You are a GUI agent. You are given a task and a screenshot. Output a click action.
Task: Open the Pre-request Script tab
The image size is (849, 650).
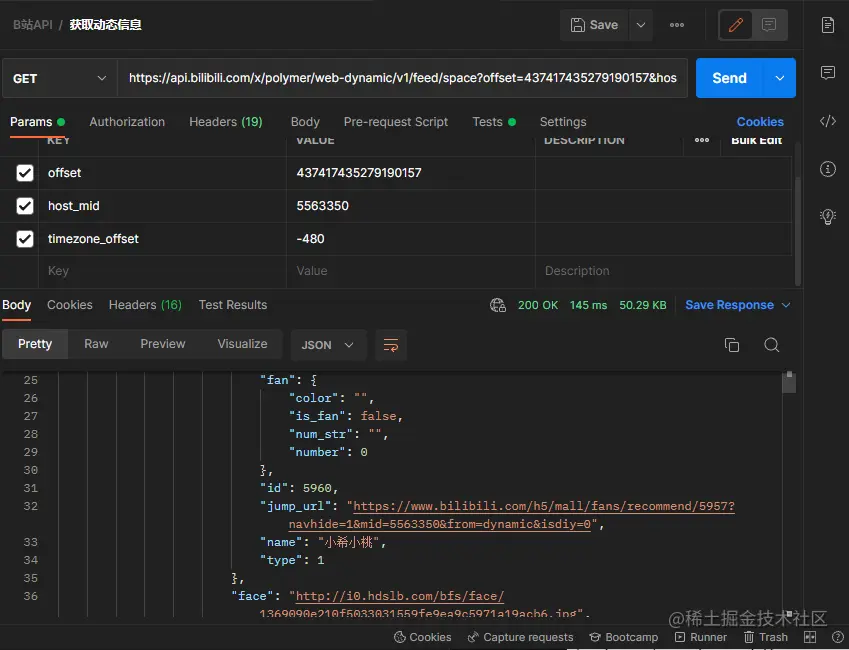(x=396, y=122)
